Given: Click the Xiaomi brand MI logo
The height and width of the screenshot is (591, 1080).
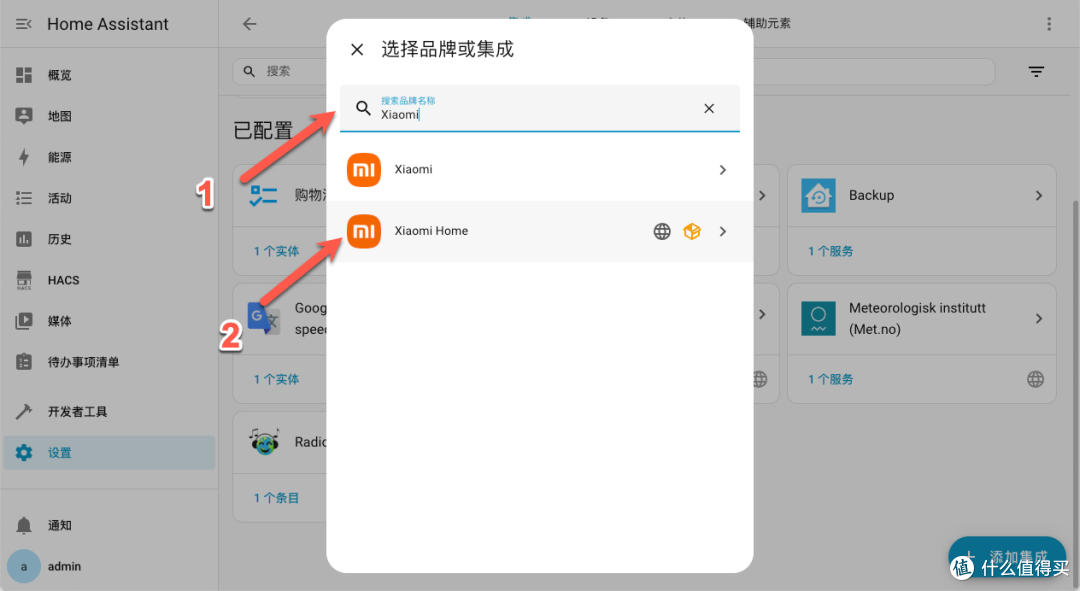Looking at the screenshot, I should (364, 169).
